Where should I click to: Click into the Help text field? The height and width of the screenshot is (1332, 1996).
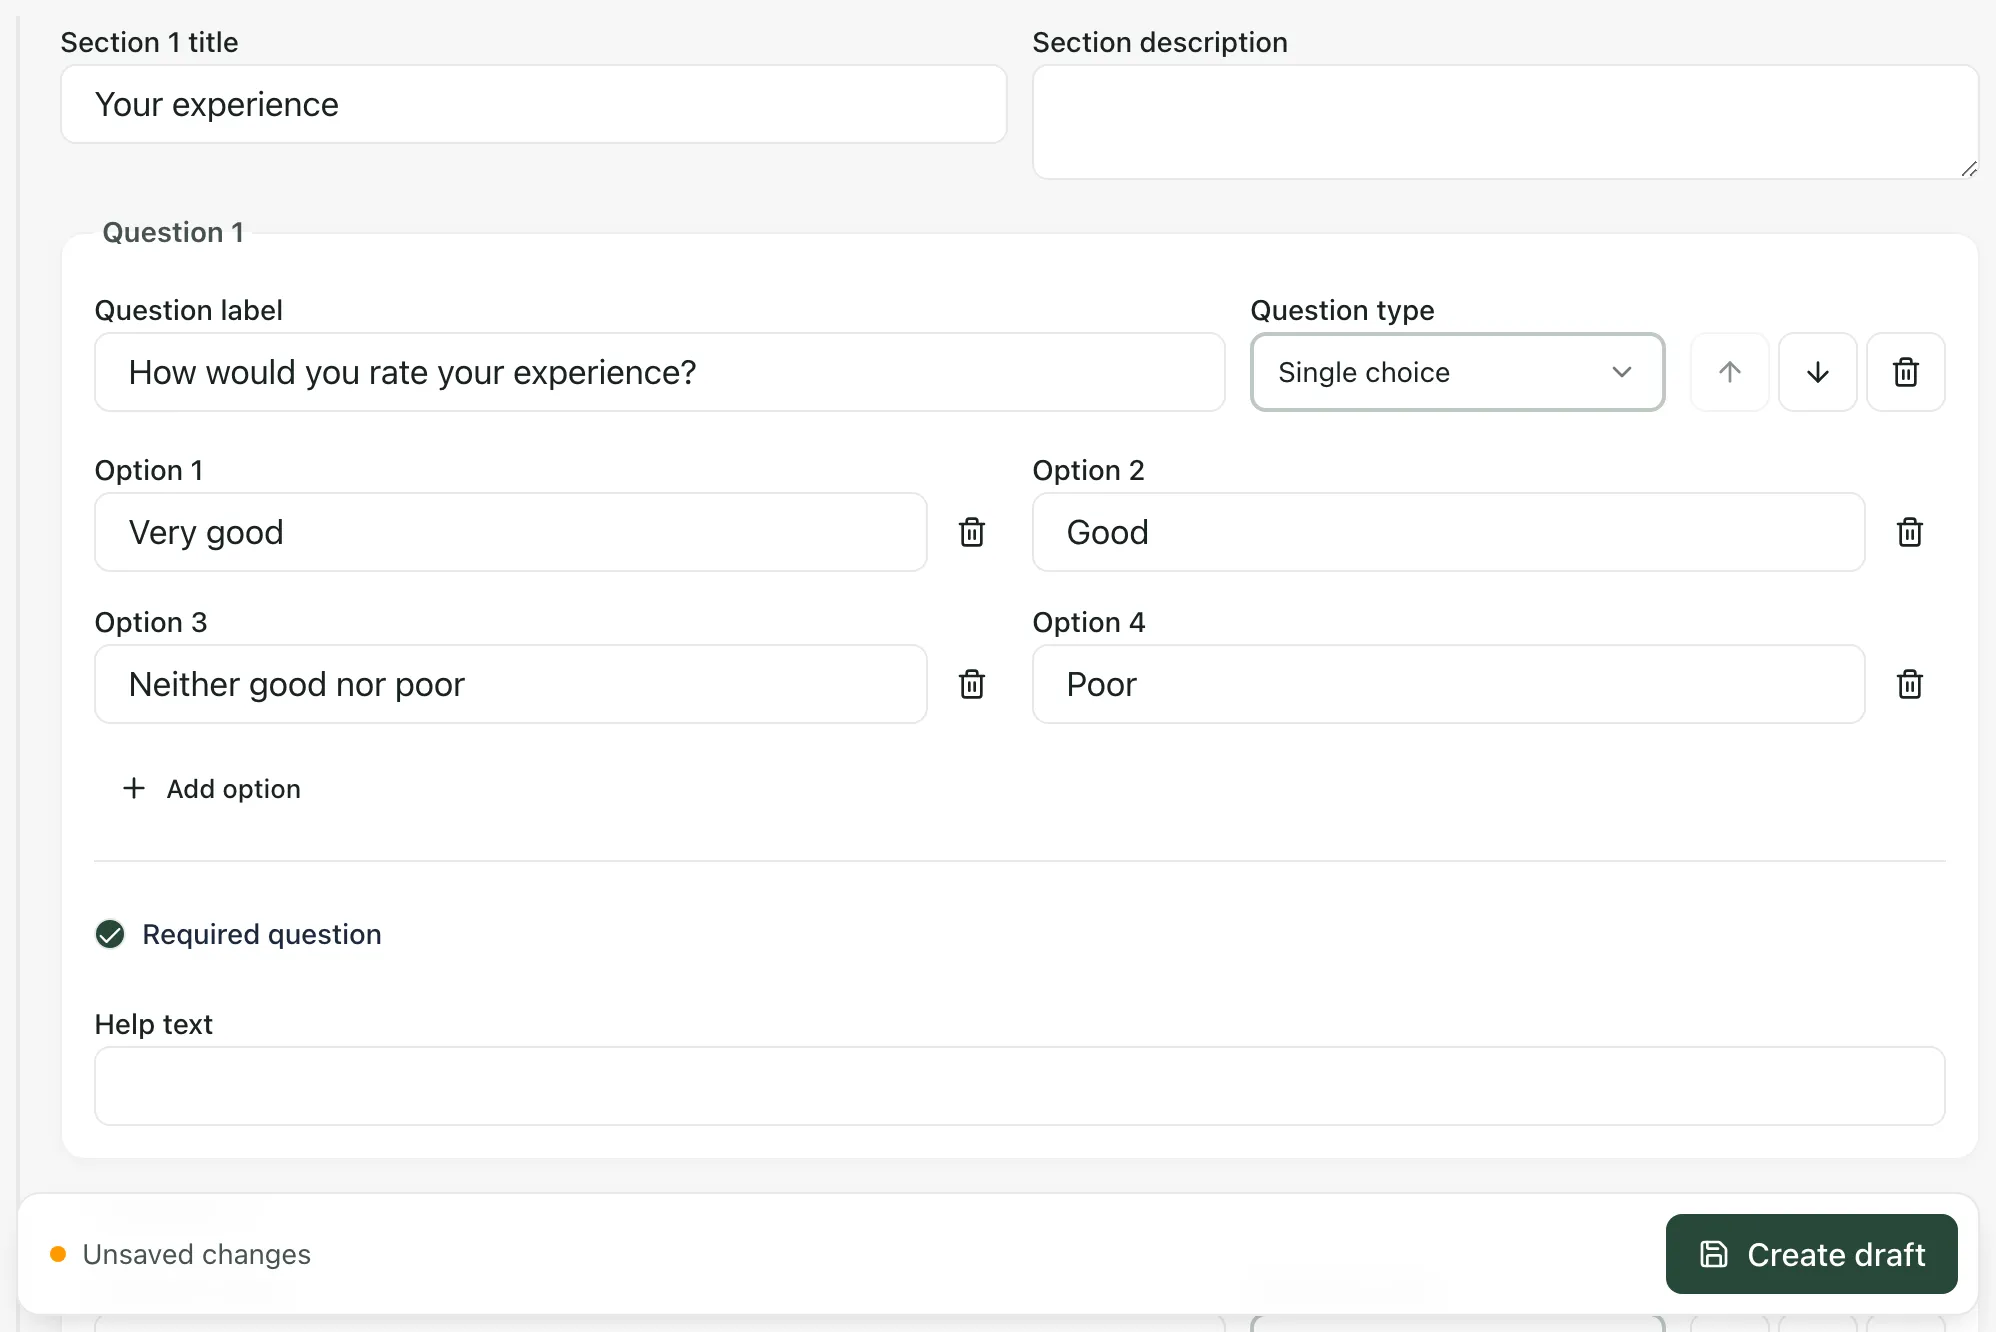[1020, 1086]
